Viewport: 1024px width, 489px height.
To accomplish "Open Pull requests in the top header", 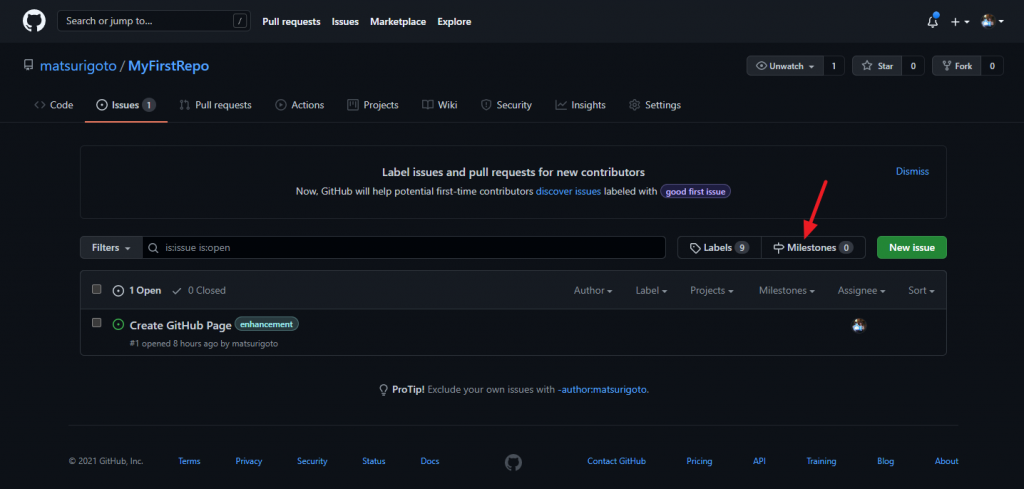I will click(291, 22).
